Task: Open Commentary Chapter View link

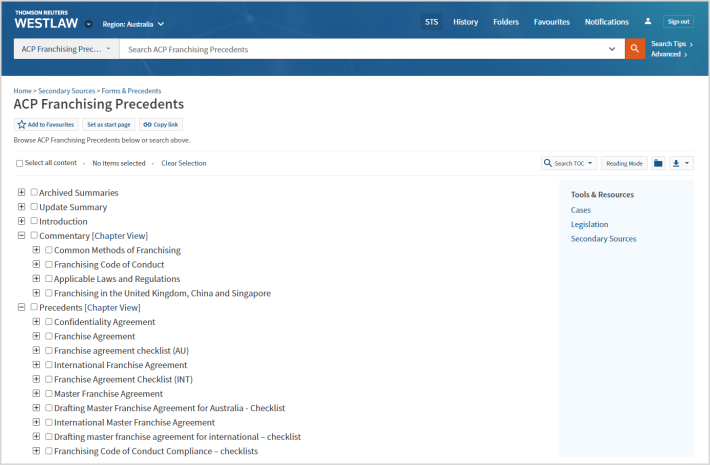Action: point(120,235)
